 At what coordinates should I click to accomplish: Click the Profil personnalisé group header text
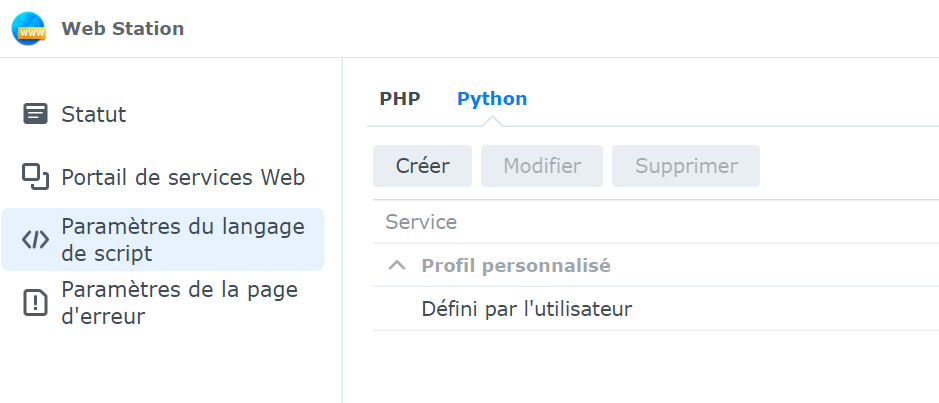(516, 266)
